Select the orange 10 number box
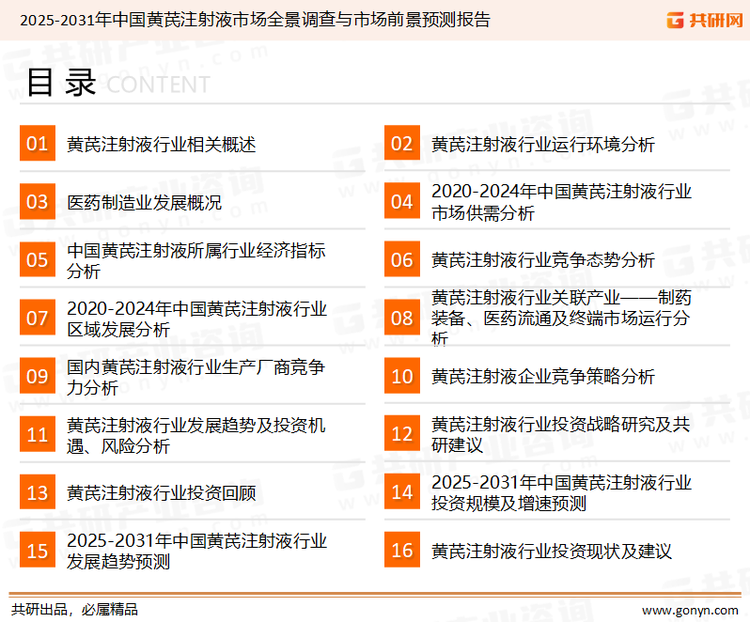Screen dimensions: 750x622 [402, 376]
